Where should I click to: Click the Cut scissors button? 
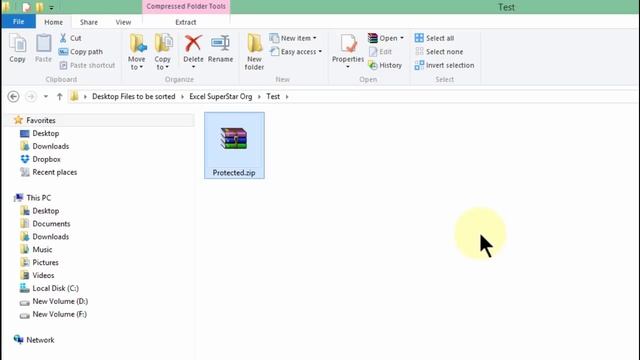(70, 38)
